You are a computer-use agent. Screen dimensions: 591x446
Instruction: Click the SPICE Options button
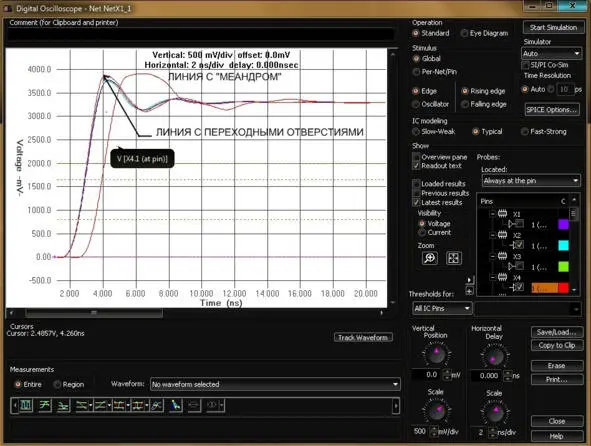pyautogui.click(x=552, y=110)
